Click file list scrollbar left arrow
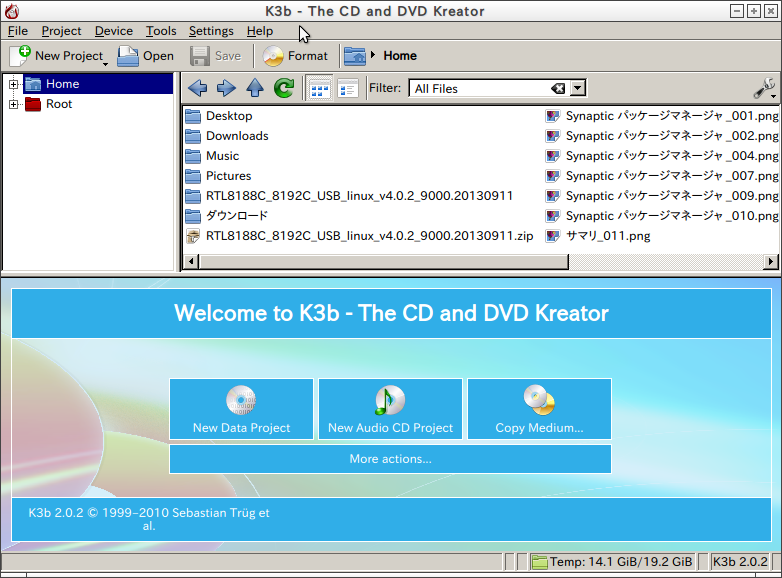 tap(191, 261)
